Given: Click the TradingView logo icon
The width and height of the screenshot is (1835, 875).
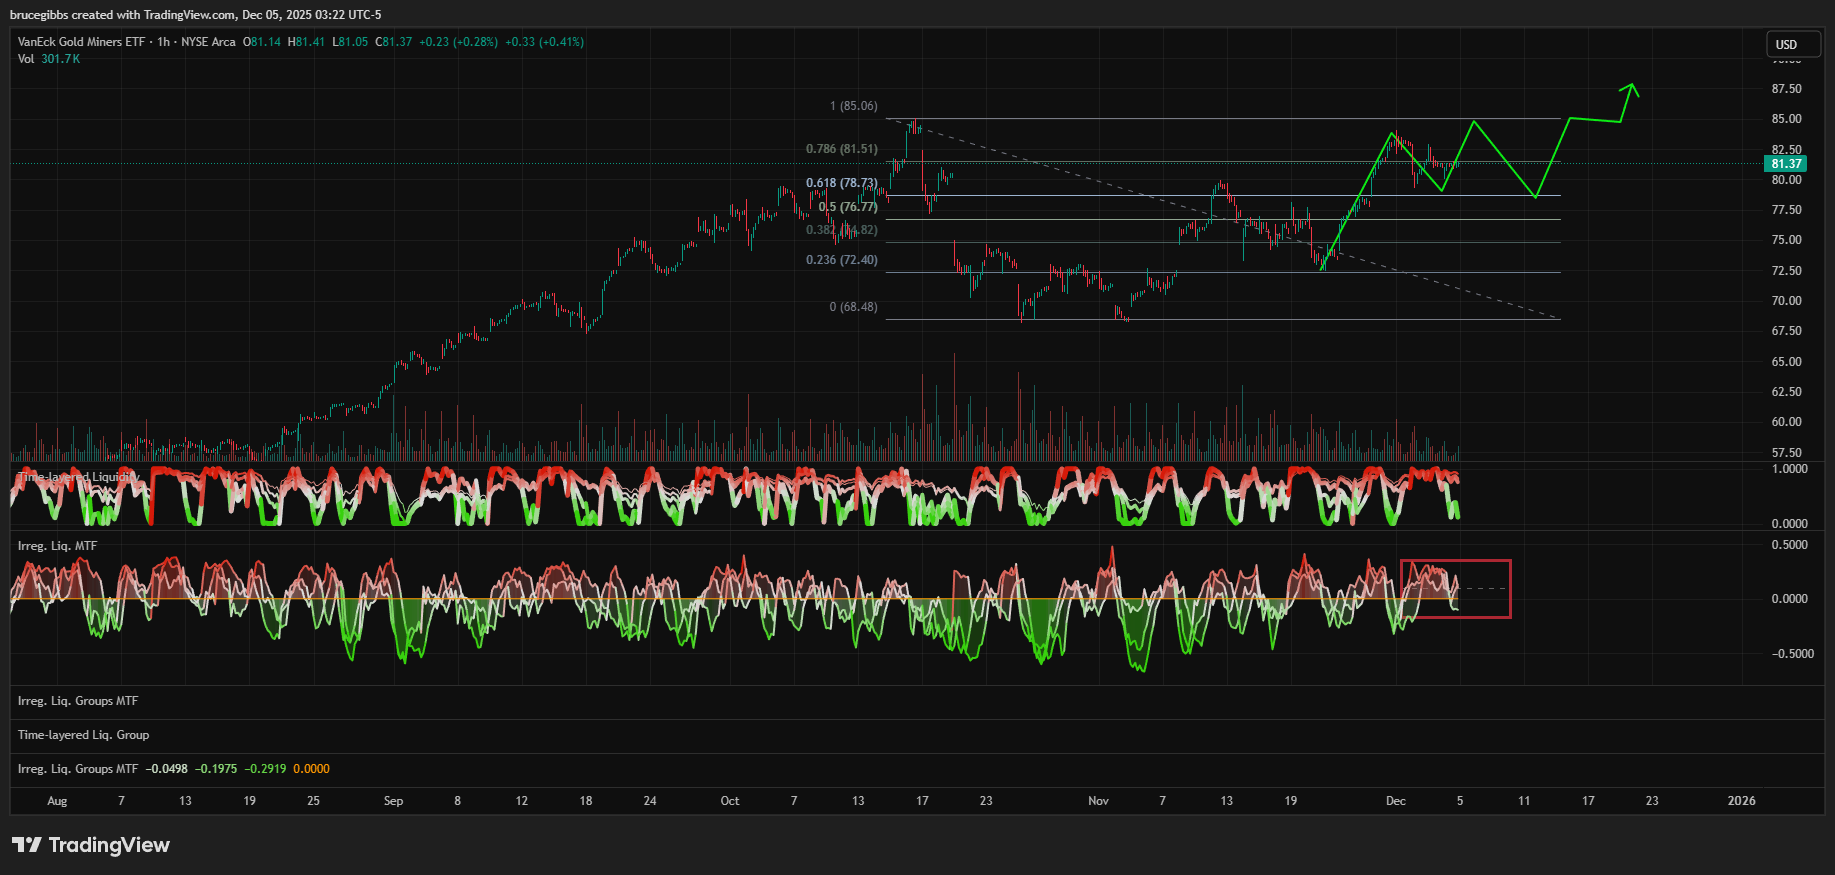Looking at the screenshot, I should (27, 845).
